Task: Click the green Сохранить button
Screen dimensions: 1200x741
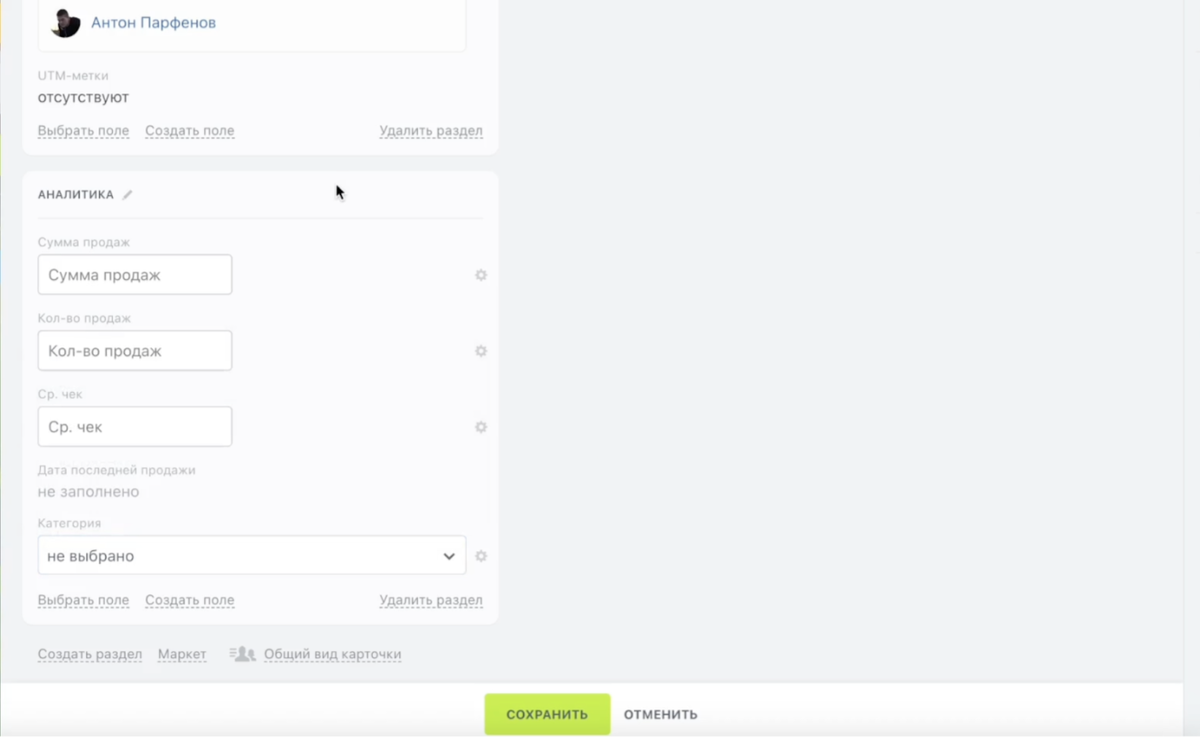Action: [547, 714]
